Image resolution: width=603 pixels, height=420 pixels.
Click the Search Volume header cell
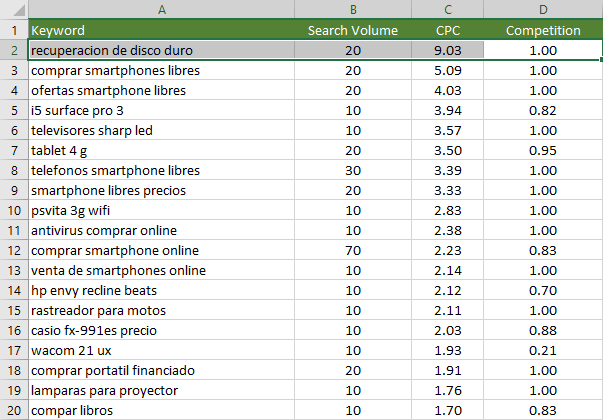(x=353, y=30)
